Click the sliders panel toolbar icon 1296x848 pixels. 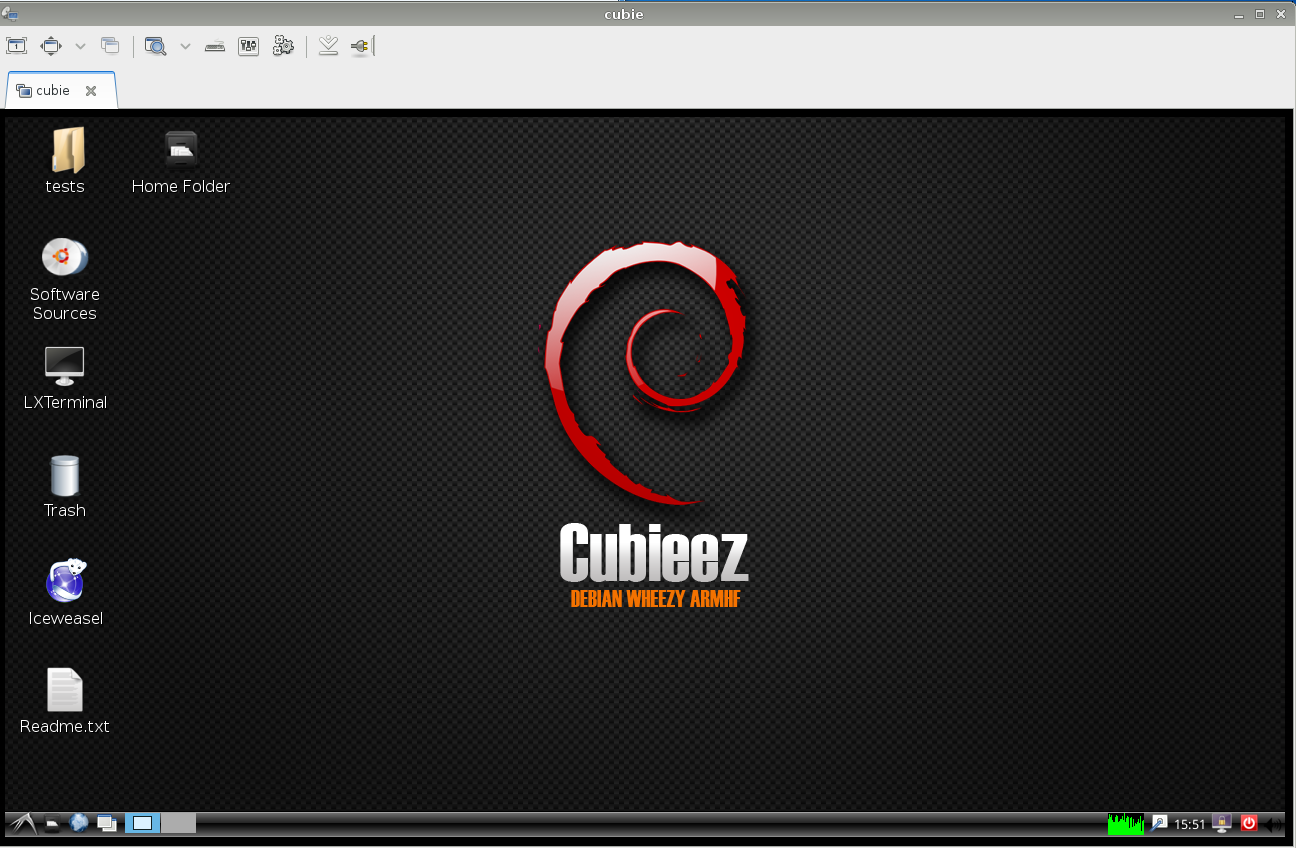click(x=249, y=46)
